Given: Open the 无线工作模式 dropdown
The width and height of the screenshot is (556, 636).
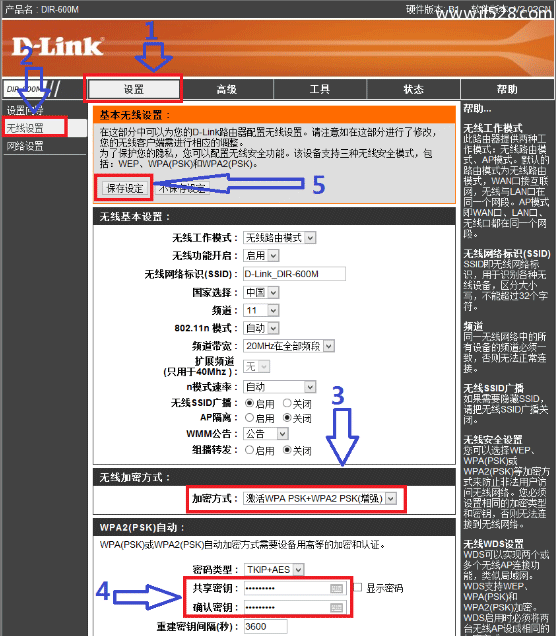Looking at the screenshot, I should 279,238.
